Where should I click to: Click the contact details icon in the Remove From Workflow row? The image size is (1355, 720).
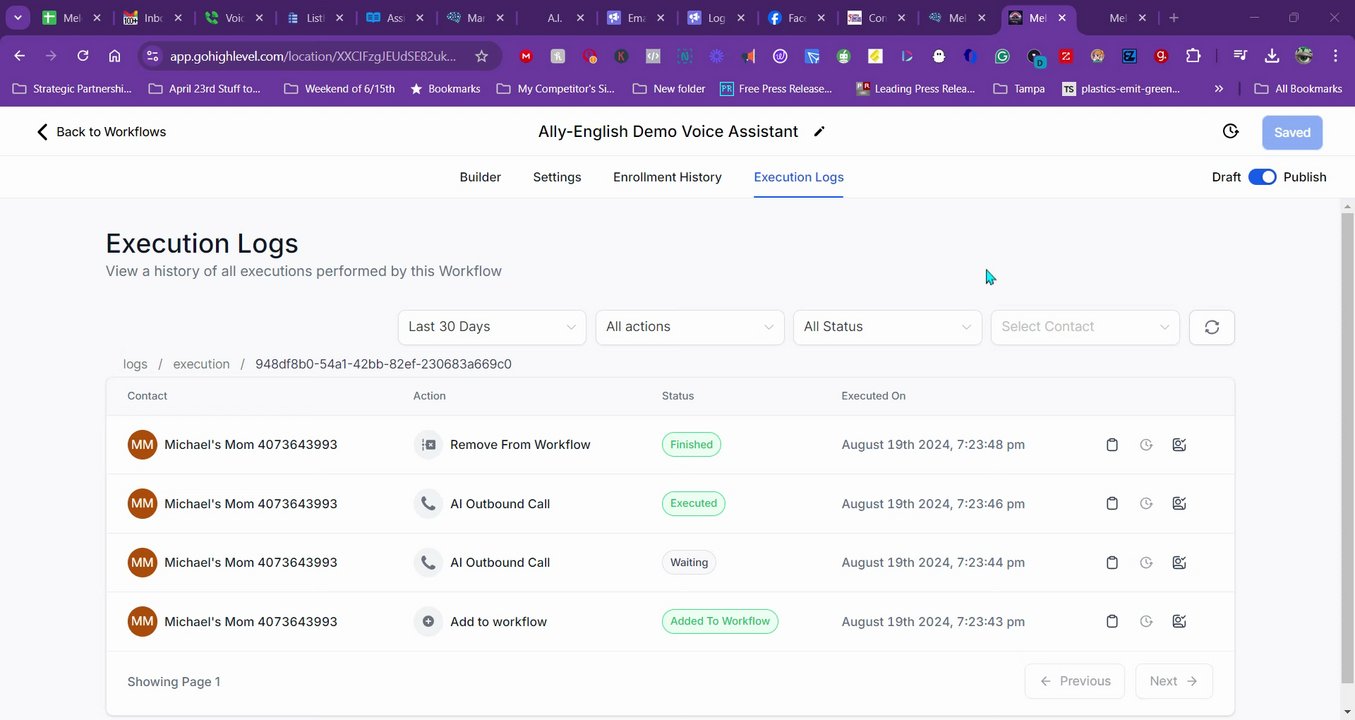1179,445
